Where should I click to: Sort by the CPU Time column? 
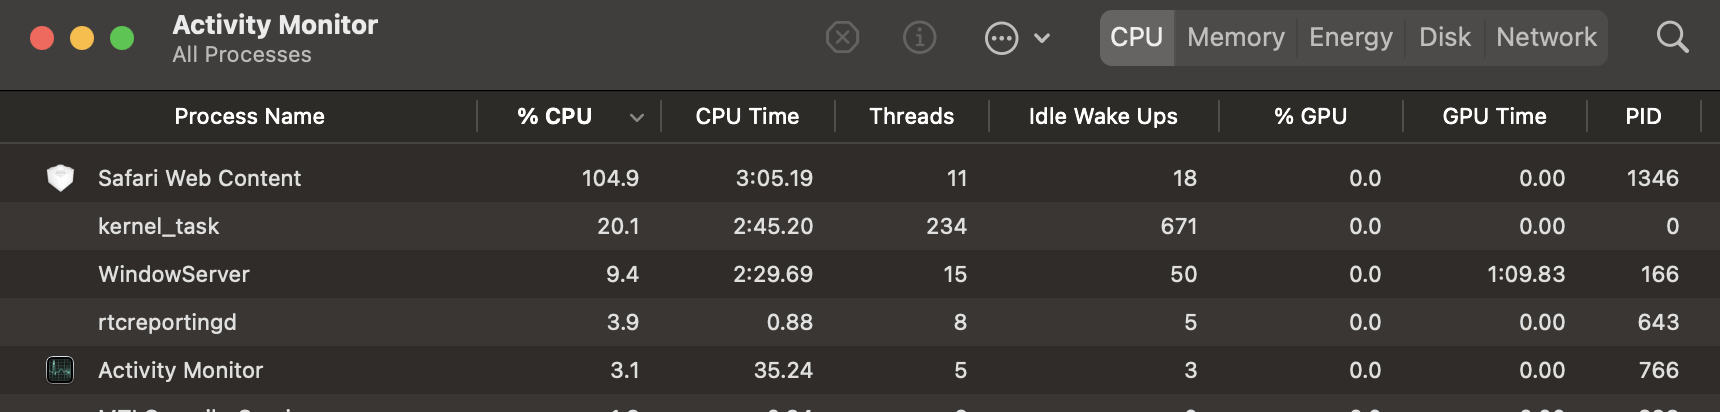click(x=747, y=117)
